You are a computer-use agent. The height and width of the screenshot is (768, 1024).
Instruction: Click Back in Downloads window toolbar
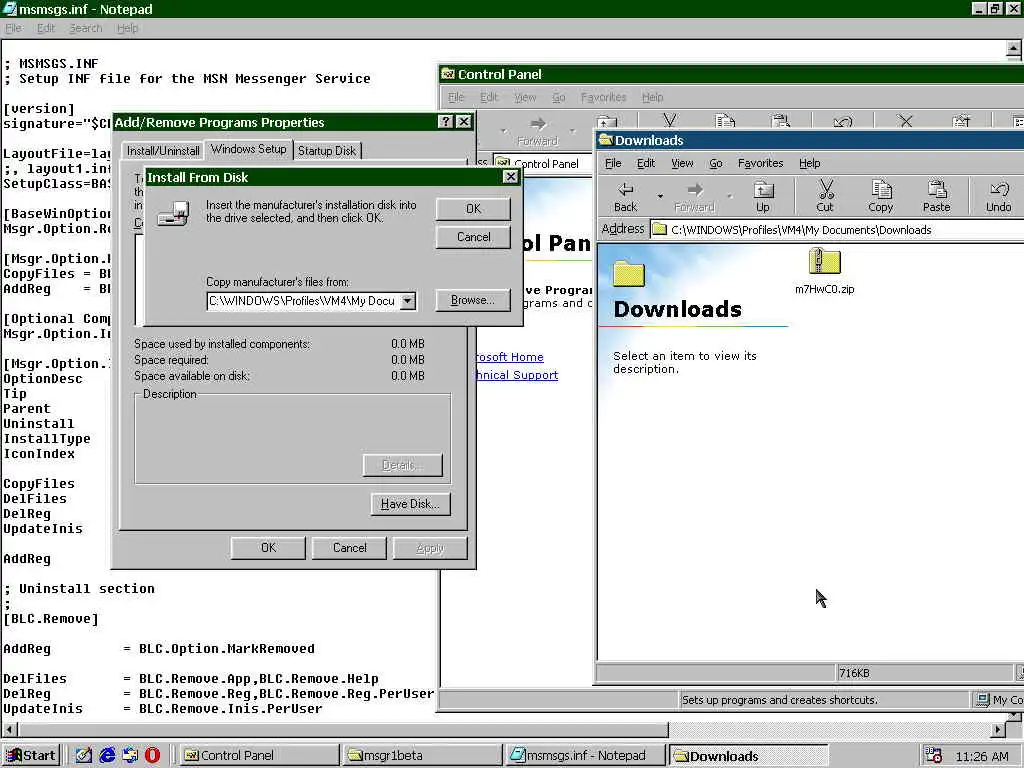coord(626,197)
